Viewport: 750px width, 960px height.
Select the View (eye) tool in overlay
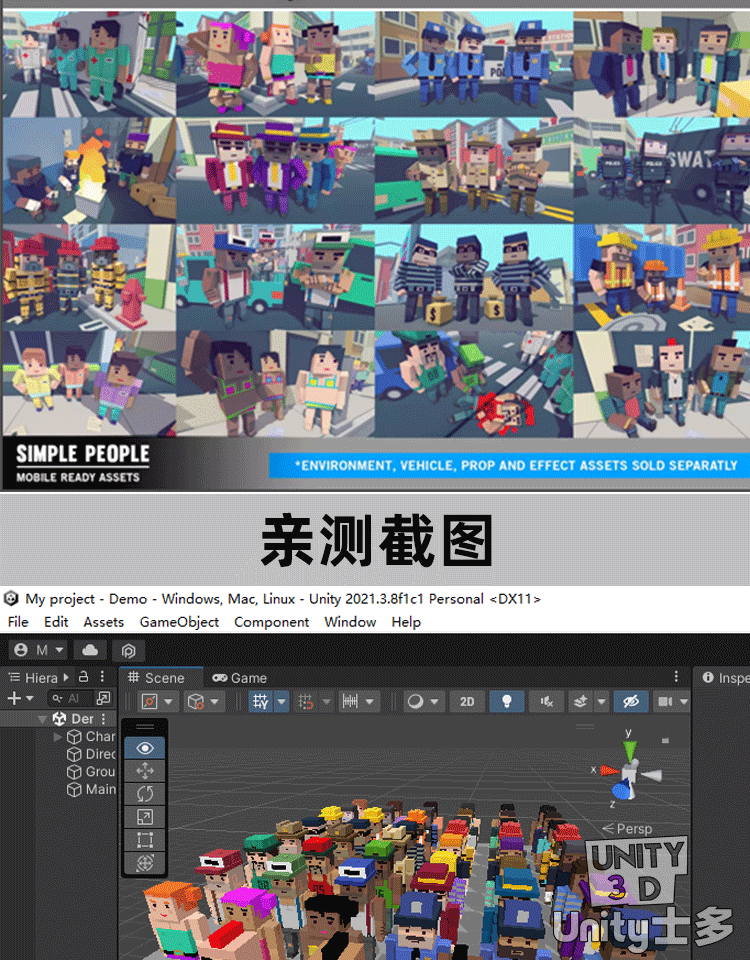coord(145,748)
